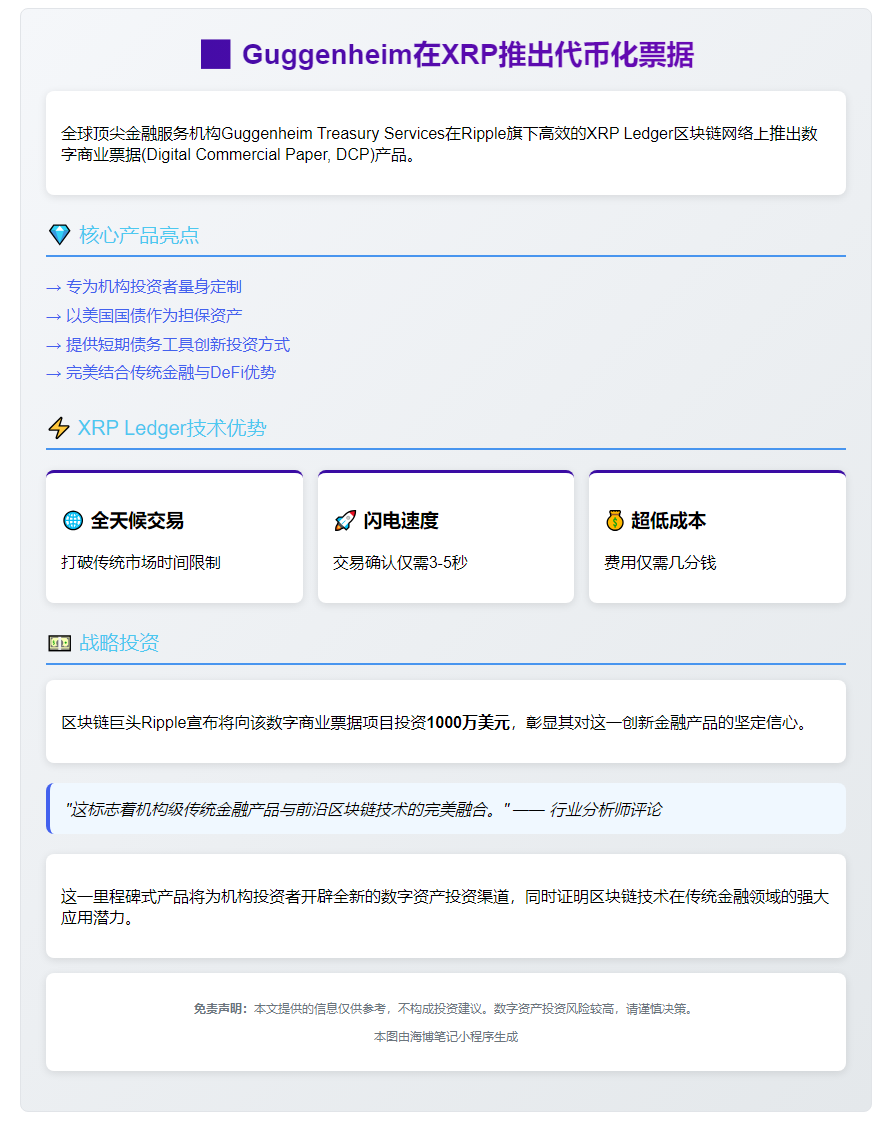Click the text 打破传统市场时间限制
The height and width of the screenshot is (1143, 892).
[x=141, y=563]
